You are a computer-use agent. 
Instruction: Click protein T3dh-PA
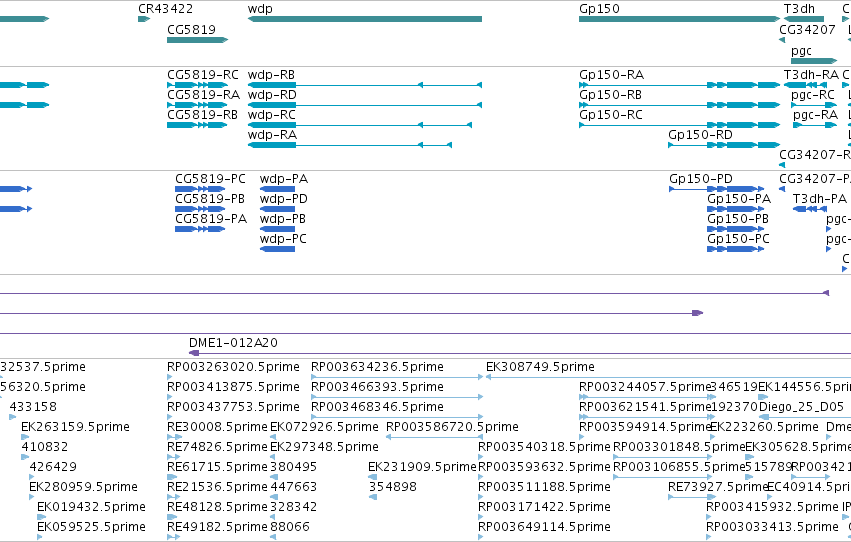point(810,209)
